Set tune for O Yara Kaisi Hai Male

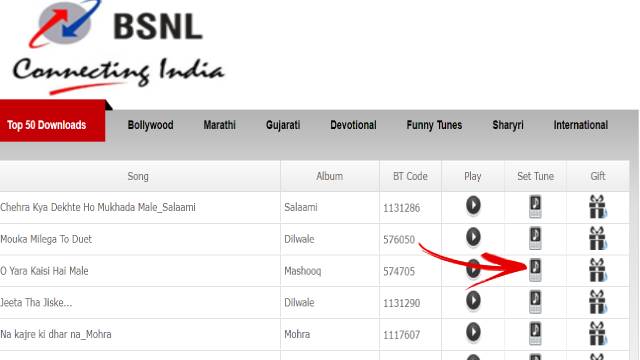click(535, 270)
